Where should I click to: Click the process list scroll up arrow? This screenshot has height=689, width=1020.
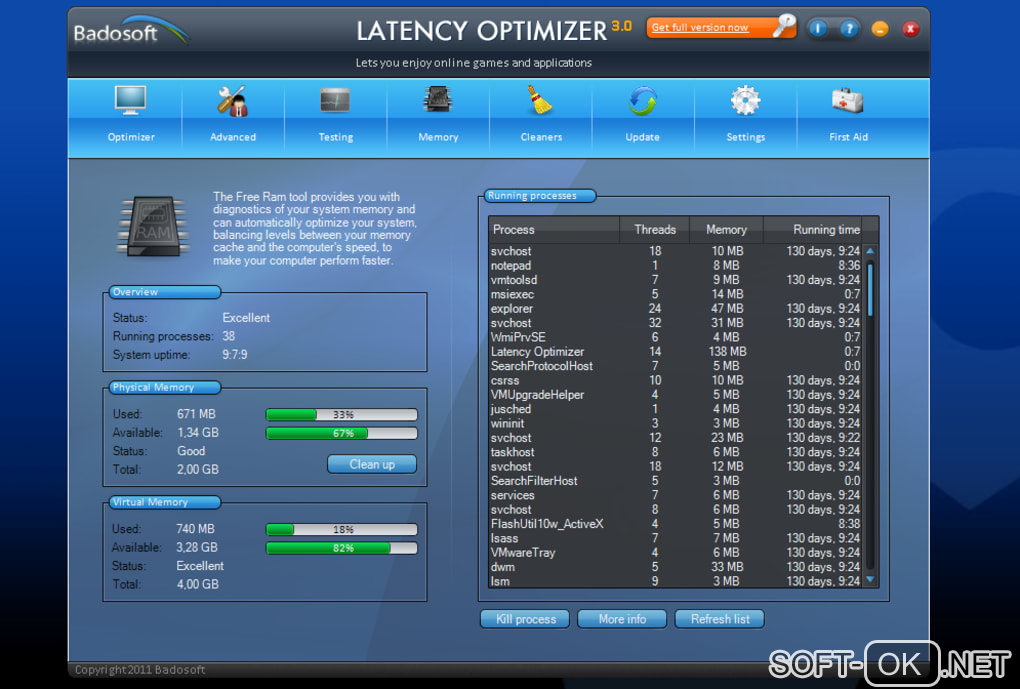point(870,251)
